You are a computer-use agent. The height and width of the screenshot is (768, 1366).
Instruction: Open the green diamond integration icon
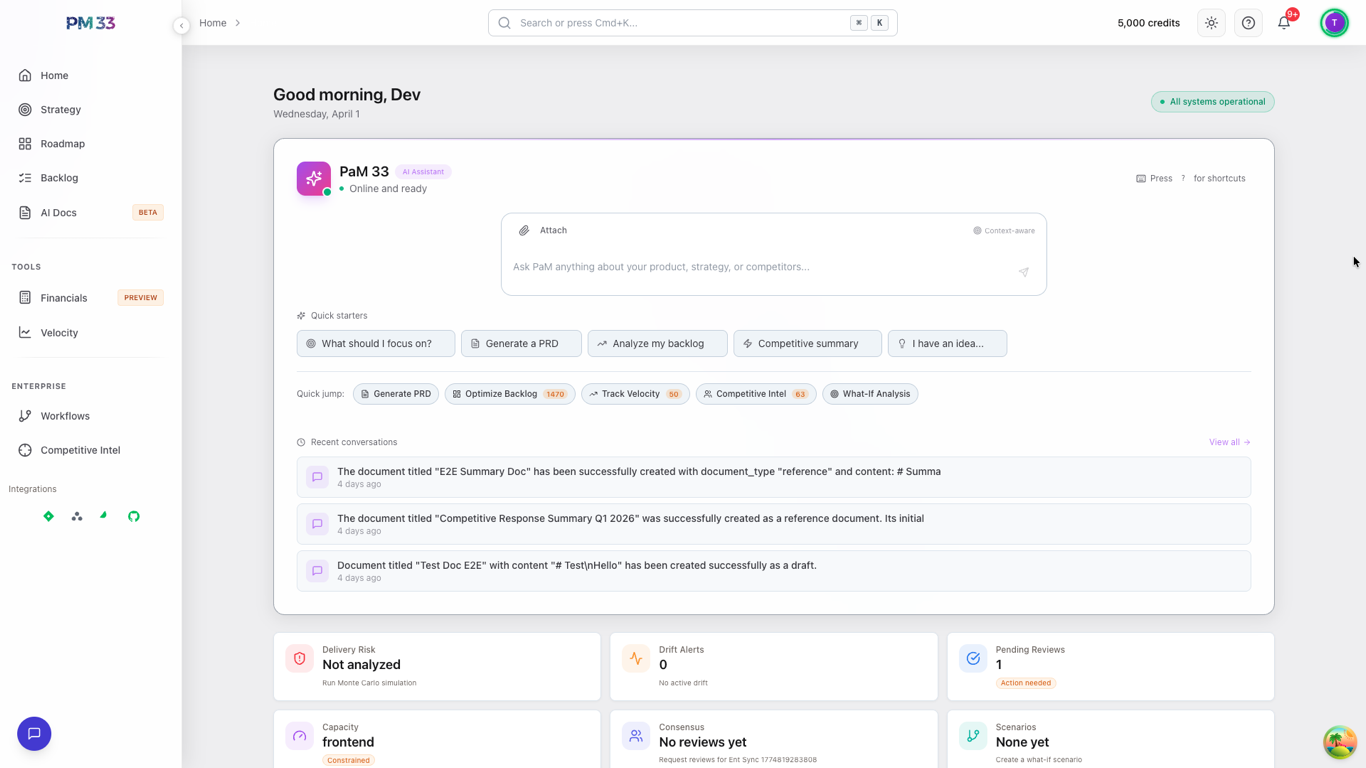point(48,516)
